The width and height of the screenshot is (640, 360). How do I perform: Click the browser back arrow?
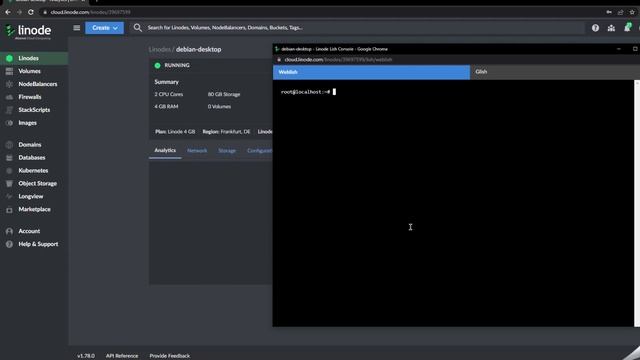point(8,12)
